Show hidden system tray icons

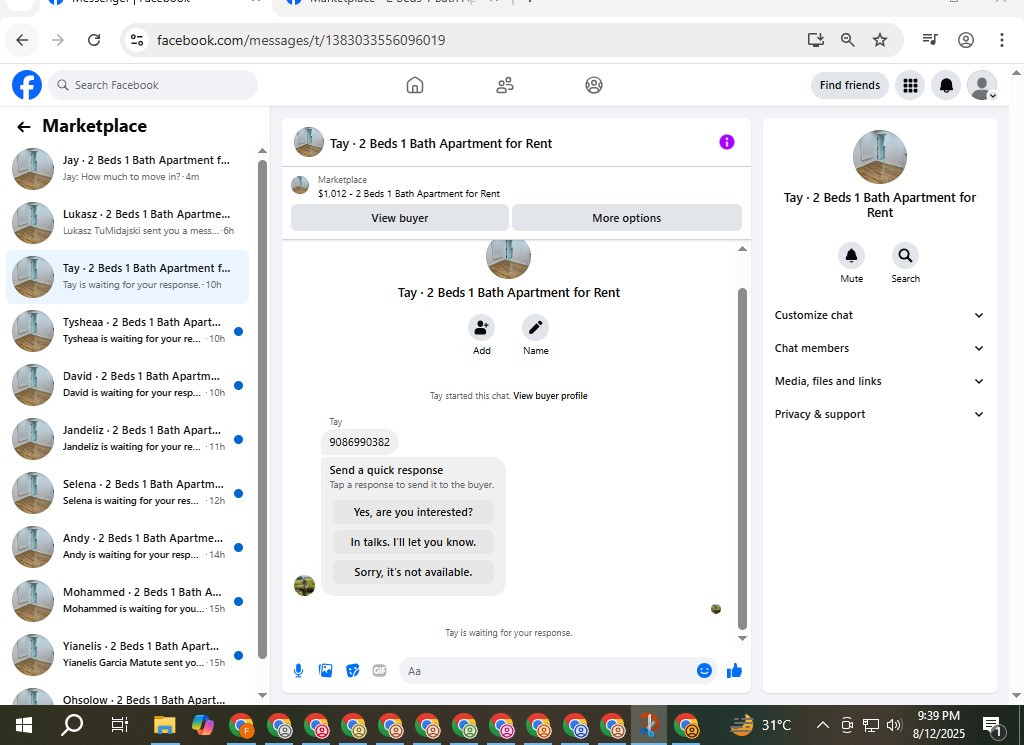823,725
